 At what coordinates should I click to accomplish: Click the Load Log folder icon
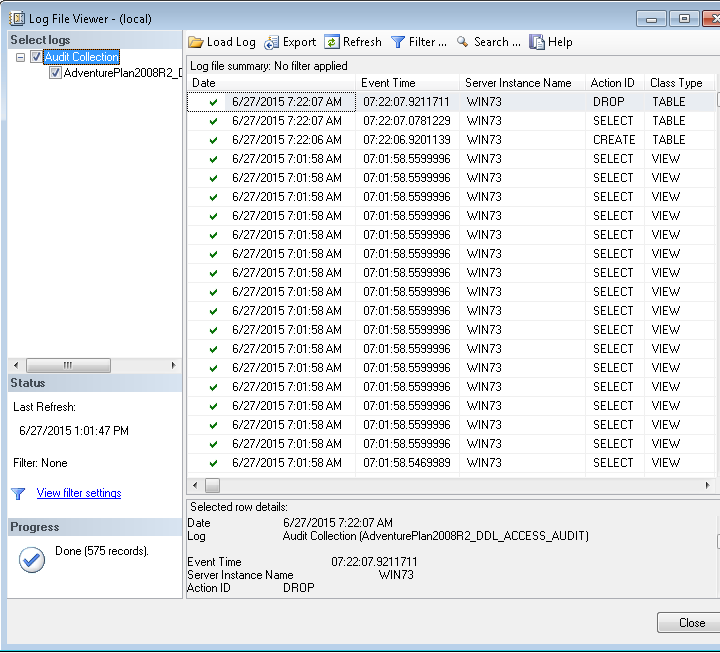coord(196,42)
